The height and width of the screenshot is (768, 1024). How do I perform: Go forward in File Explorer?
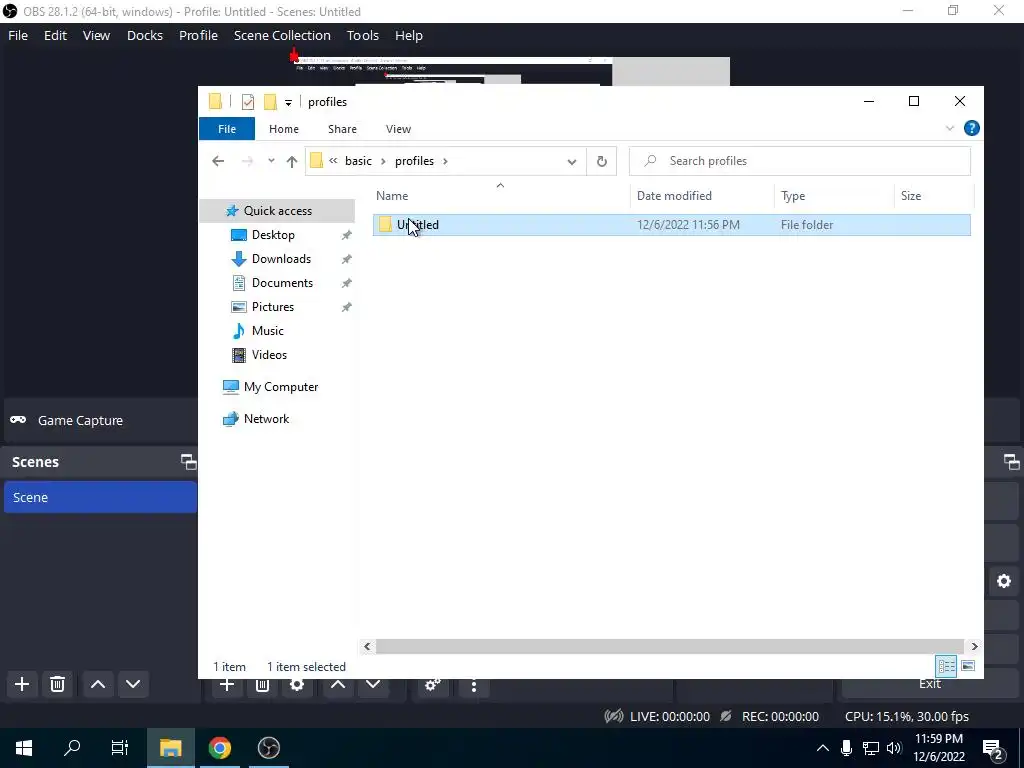(248, 161)
